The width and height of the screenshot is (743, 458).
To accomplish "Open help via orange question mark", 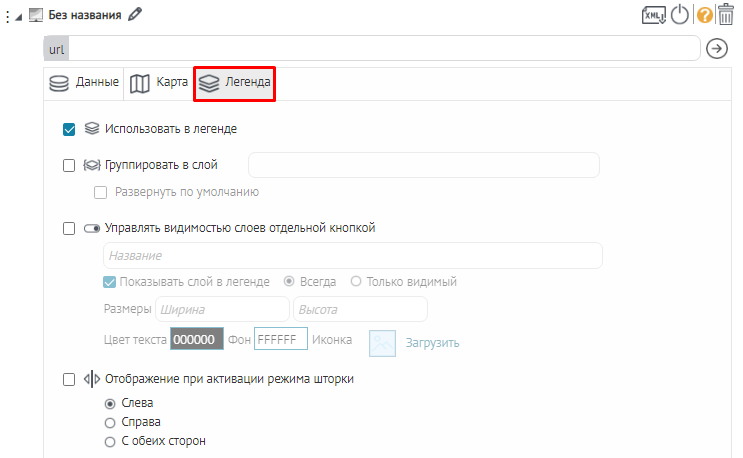I will pos(704,15).
